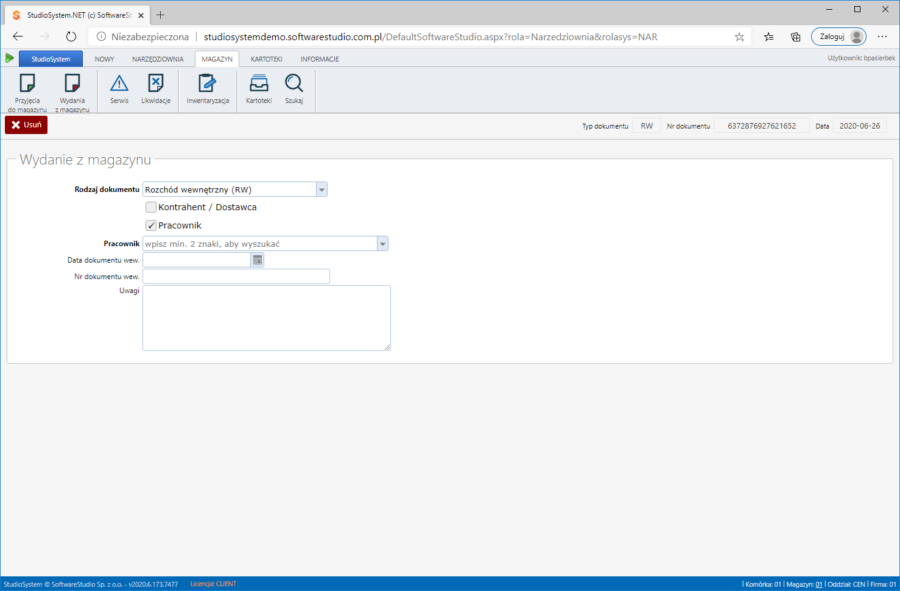Click Licencja: CLIENT in status bar

pyautogui.click(x=213, y=584)
